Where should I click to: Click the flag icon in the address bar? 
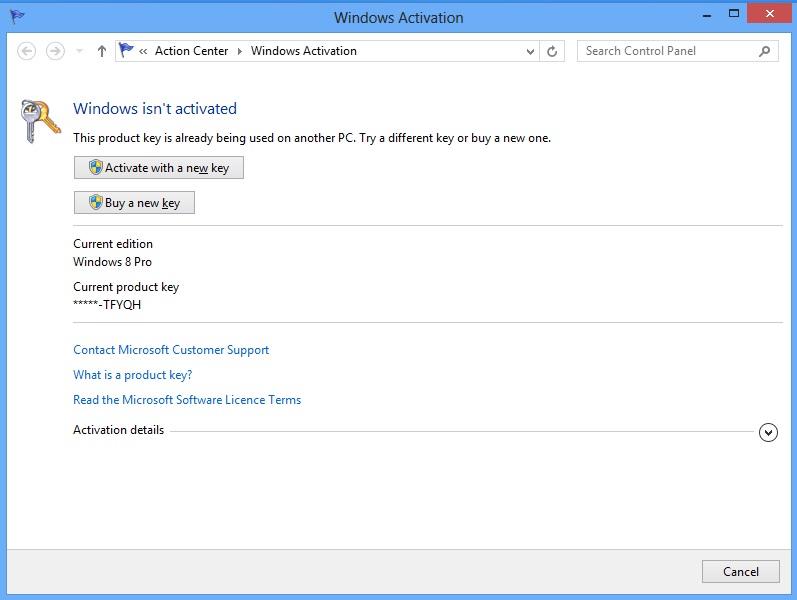click(x=126, y=50)
